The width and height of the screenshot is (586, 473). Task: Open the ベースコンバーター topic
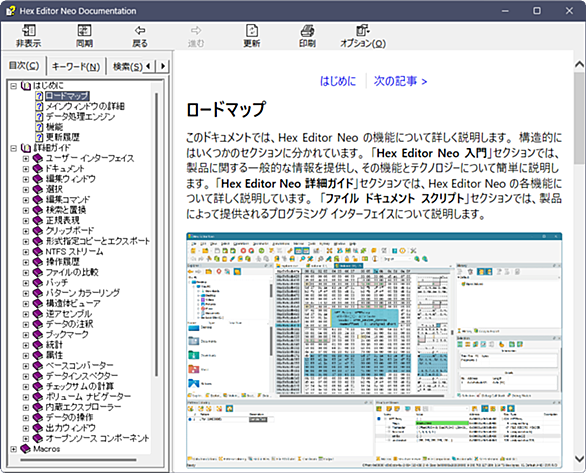(x=79, y=366)
